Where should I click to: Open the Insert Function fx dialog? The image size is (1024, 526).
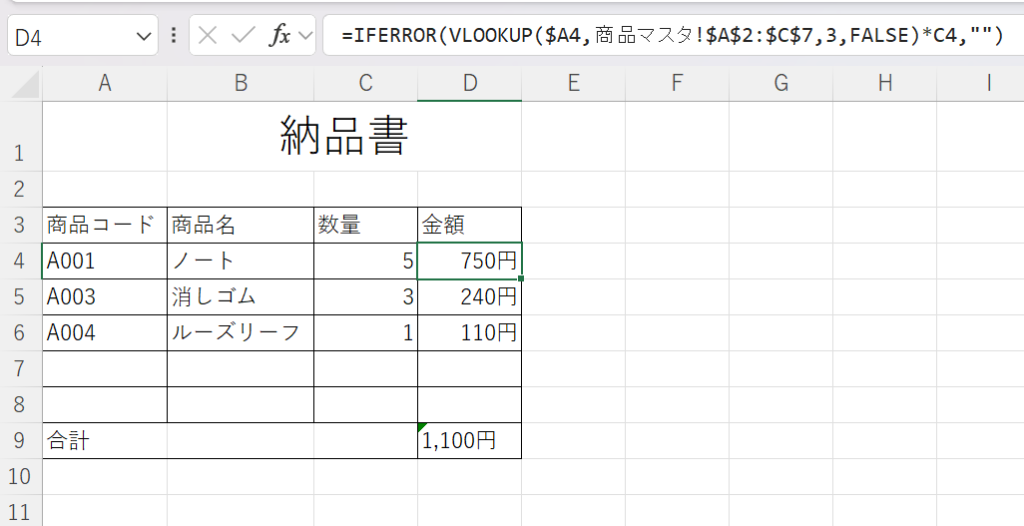pos(280,35)
